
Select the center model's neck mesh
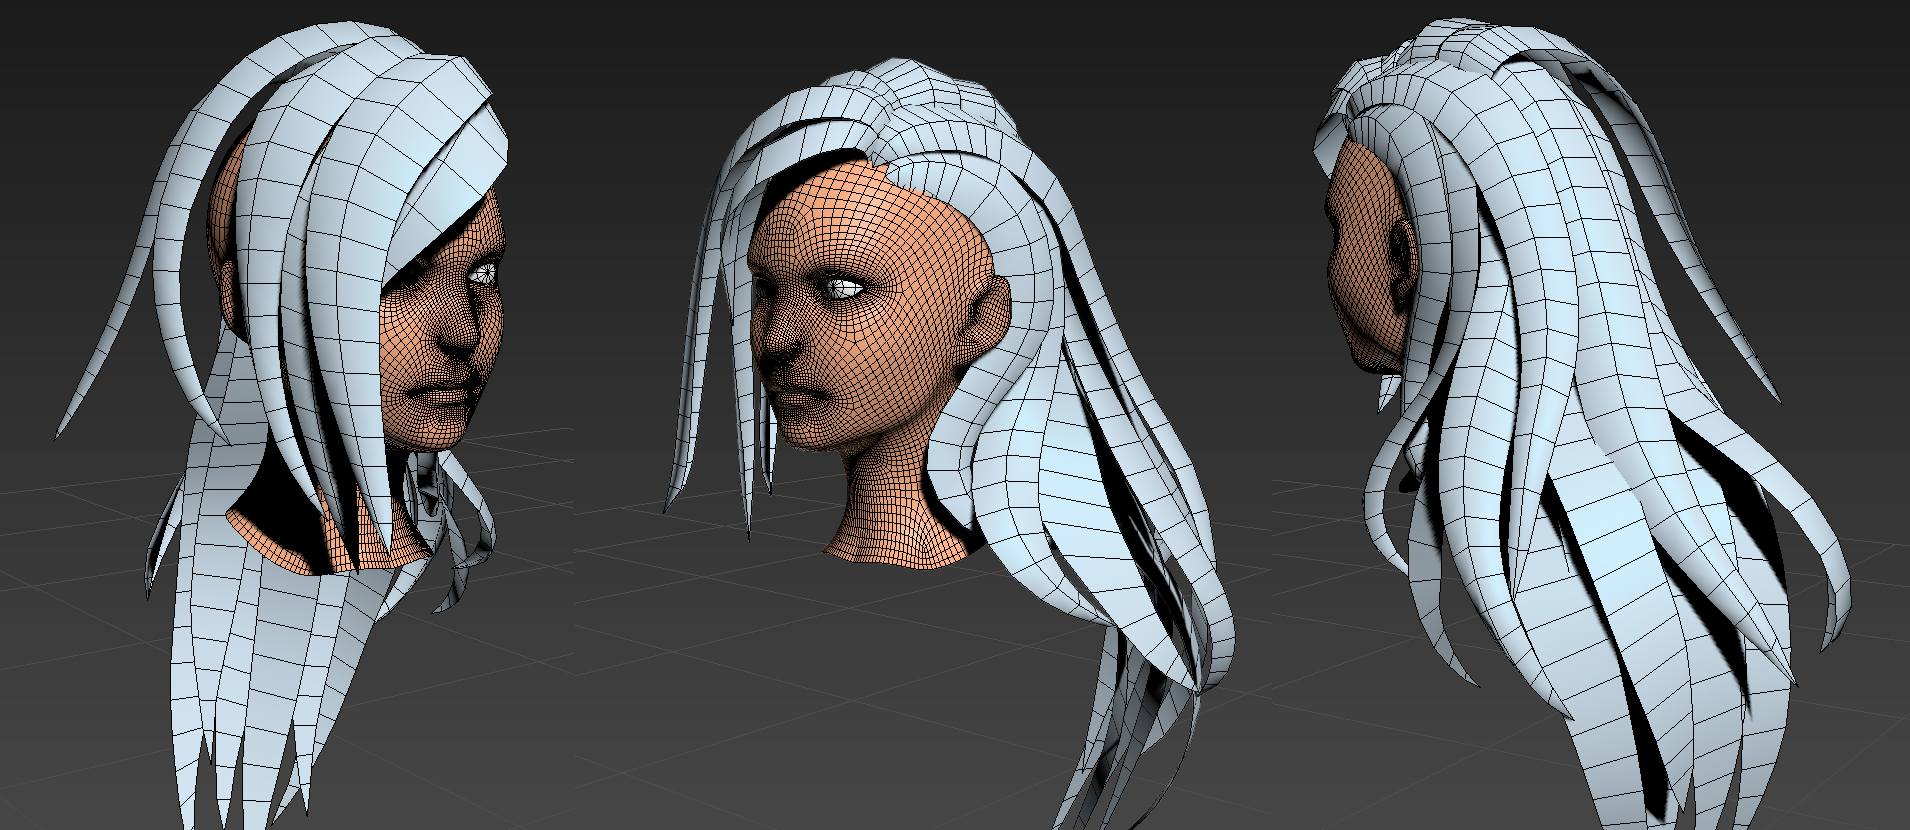pos(890,520)
